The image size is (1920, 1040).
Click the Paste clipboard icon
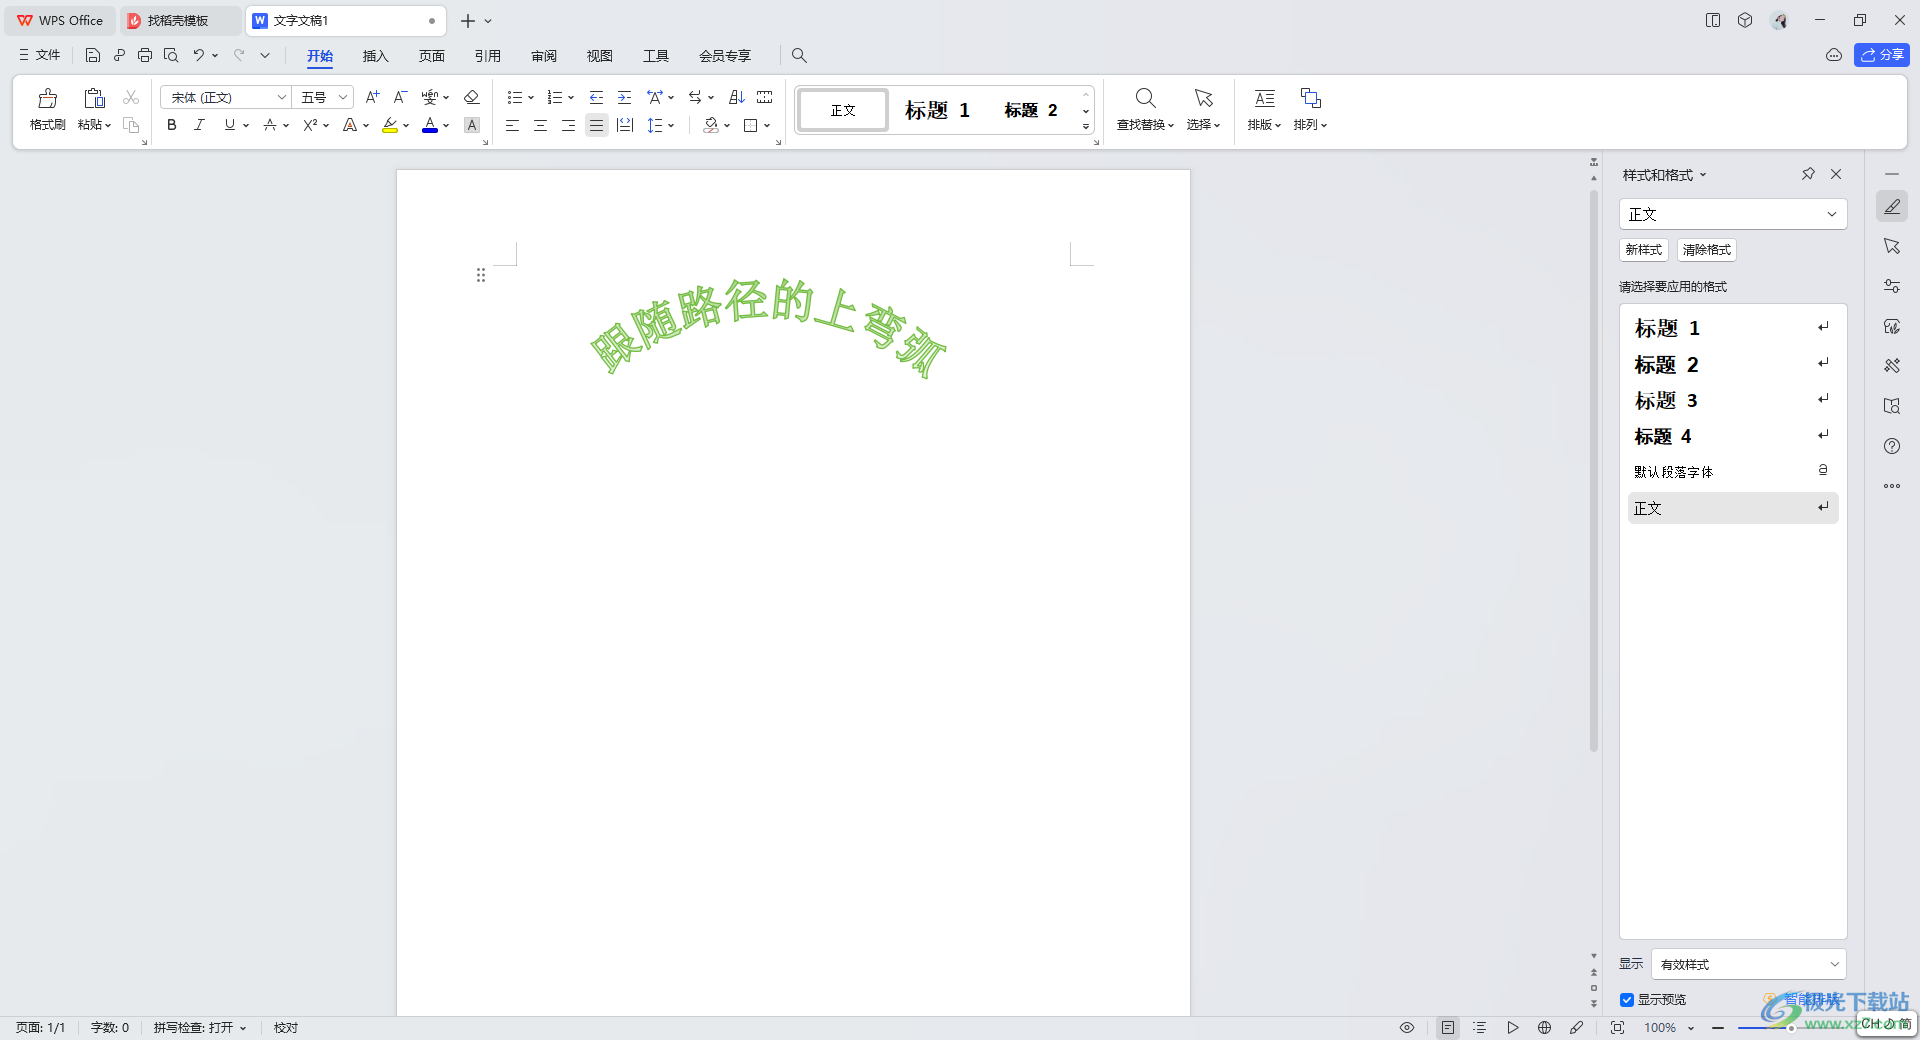click(x=94, y=98)
